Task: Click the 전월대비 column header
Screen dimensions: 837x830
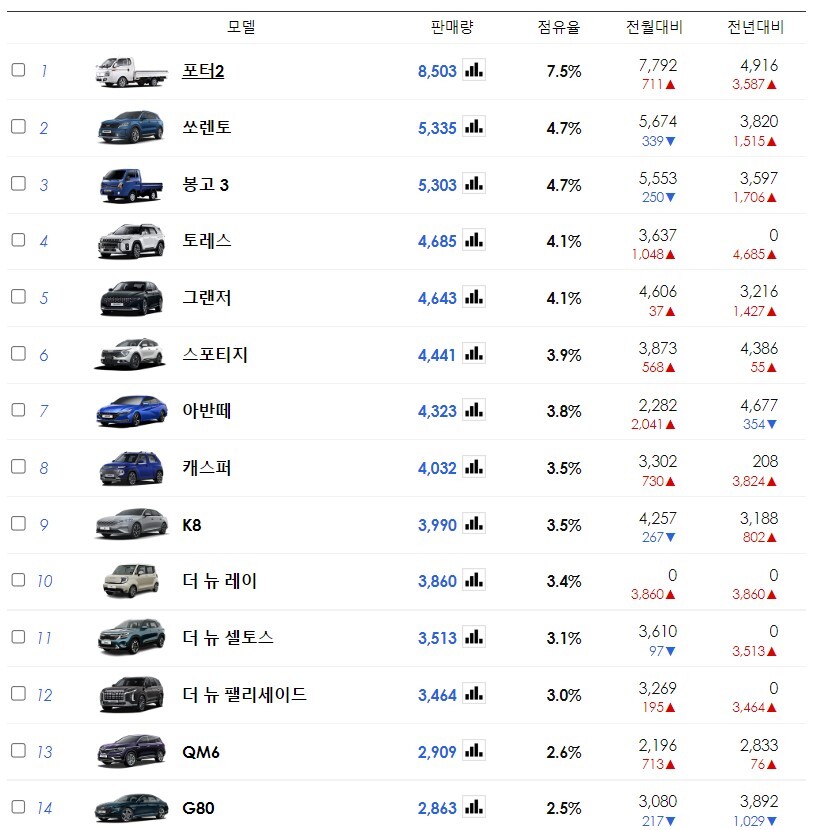Action: (x=654, y=27)
